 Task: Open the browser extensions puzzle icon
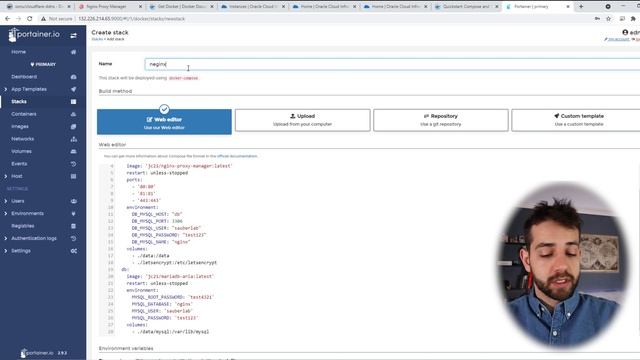tap(633, 19)
